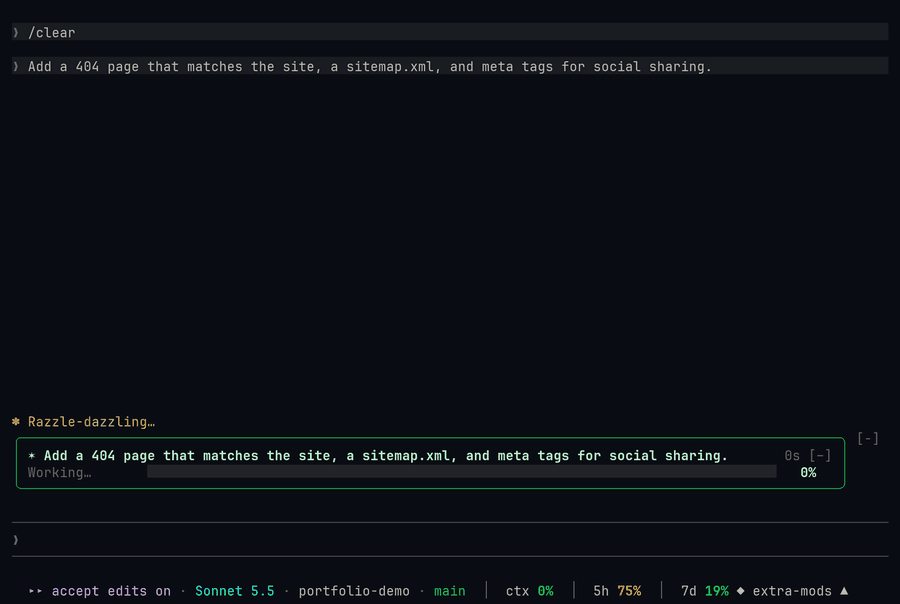Click the task progress bar
900x604 pixels.
pos(461,472)
